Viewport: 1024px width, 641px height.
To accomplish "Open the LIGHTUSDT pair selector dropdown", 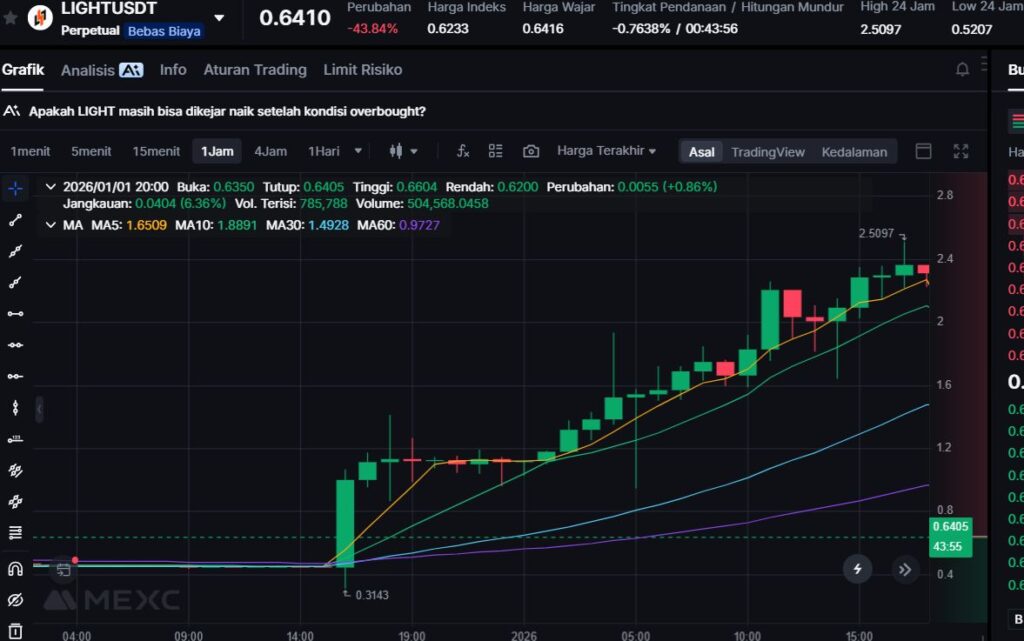I will 219,17.
